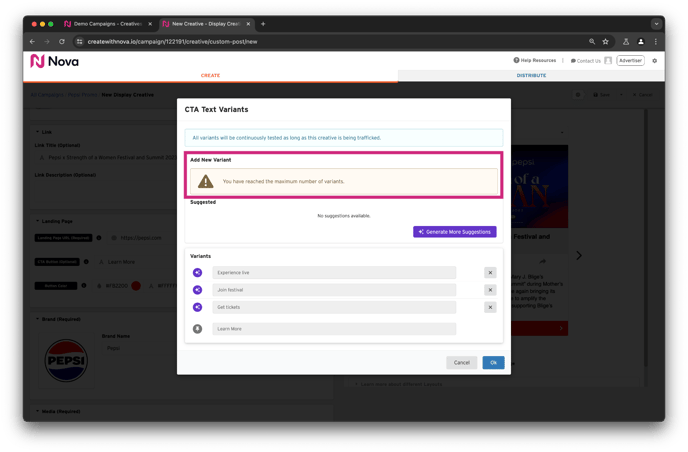The width and height of the screenshot is (688, 452).
Task: Cancel the CTA Text Variants dialog
Action: (x=461, y=362)
